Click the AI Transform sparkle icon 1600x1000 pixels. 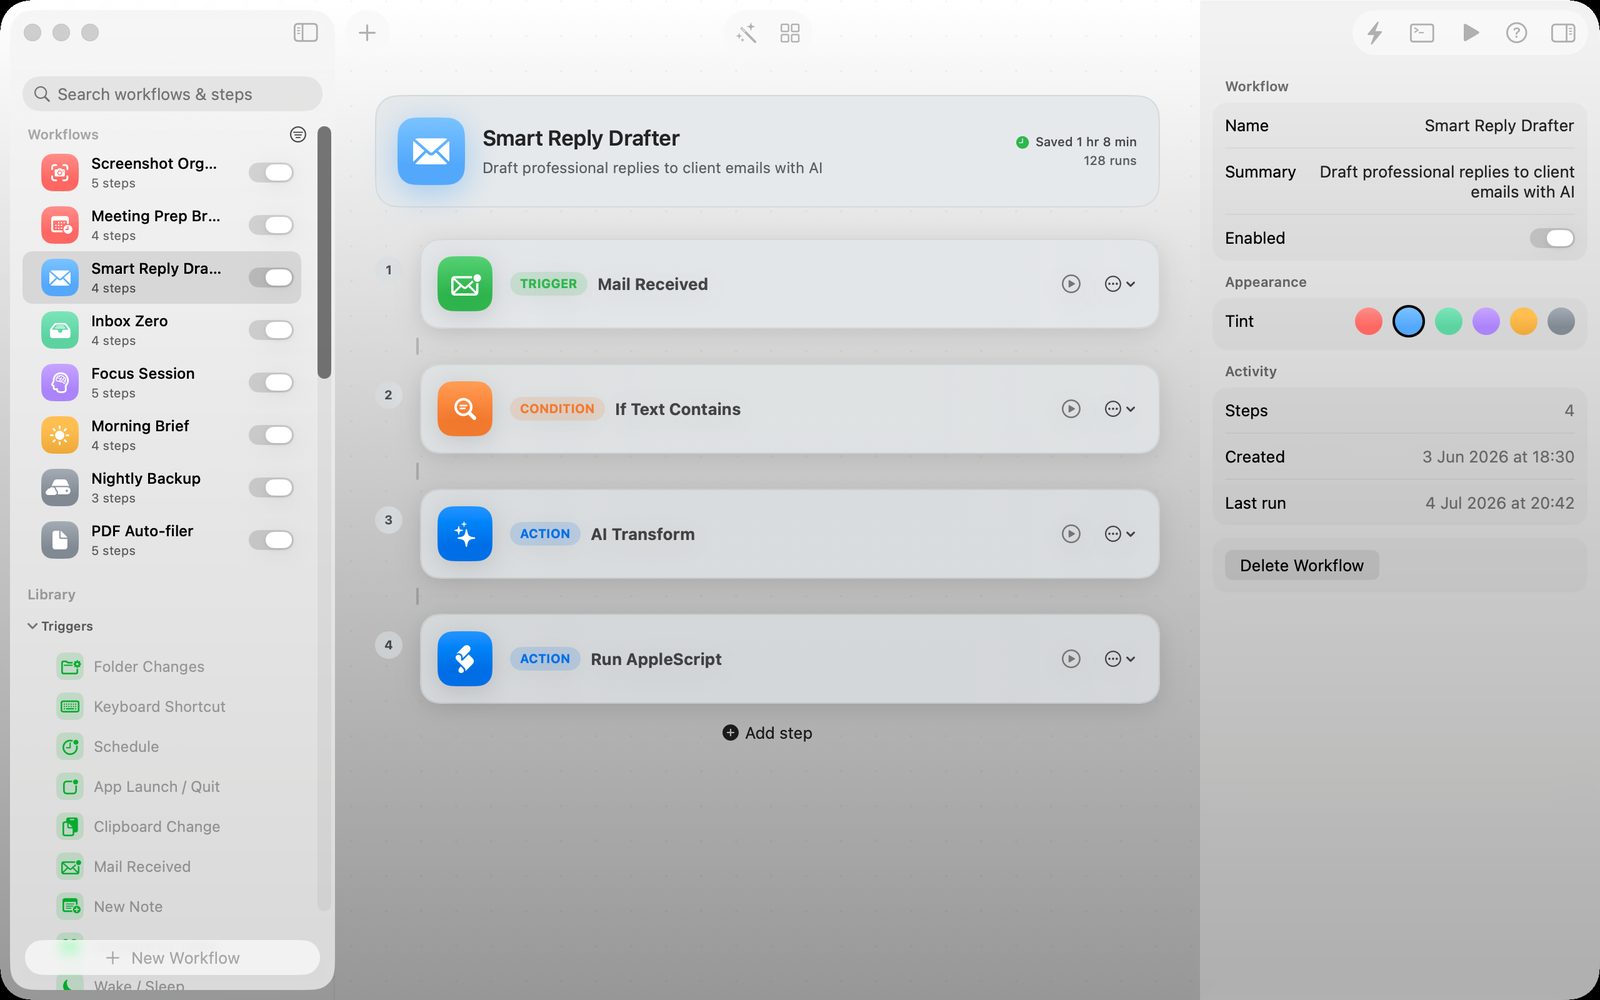click(x=465, y=534)
